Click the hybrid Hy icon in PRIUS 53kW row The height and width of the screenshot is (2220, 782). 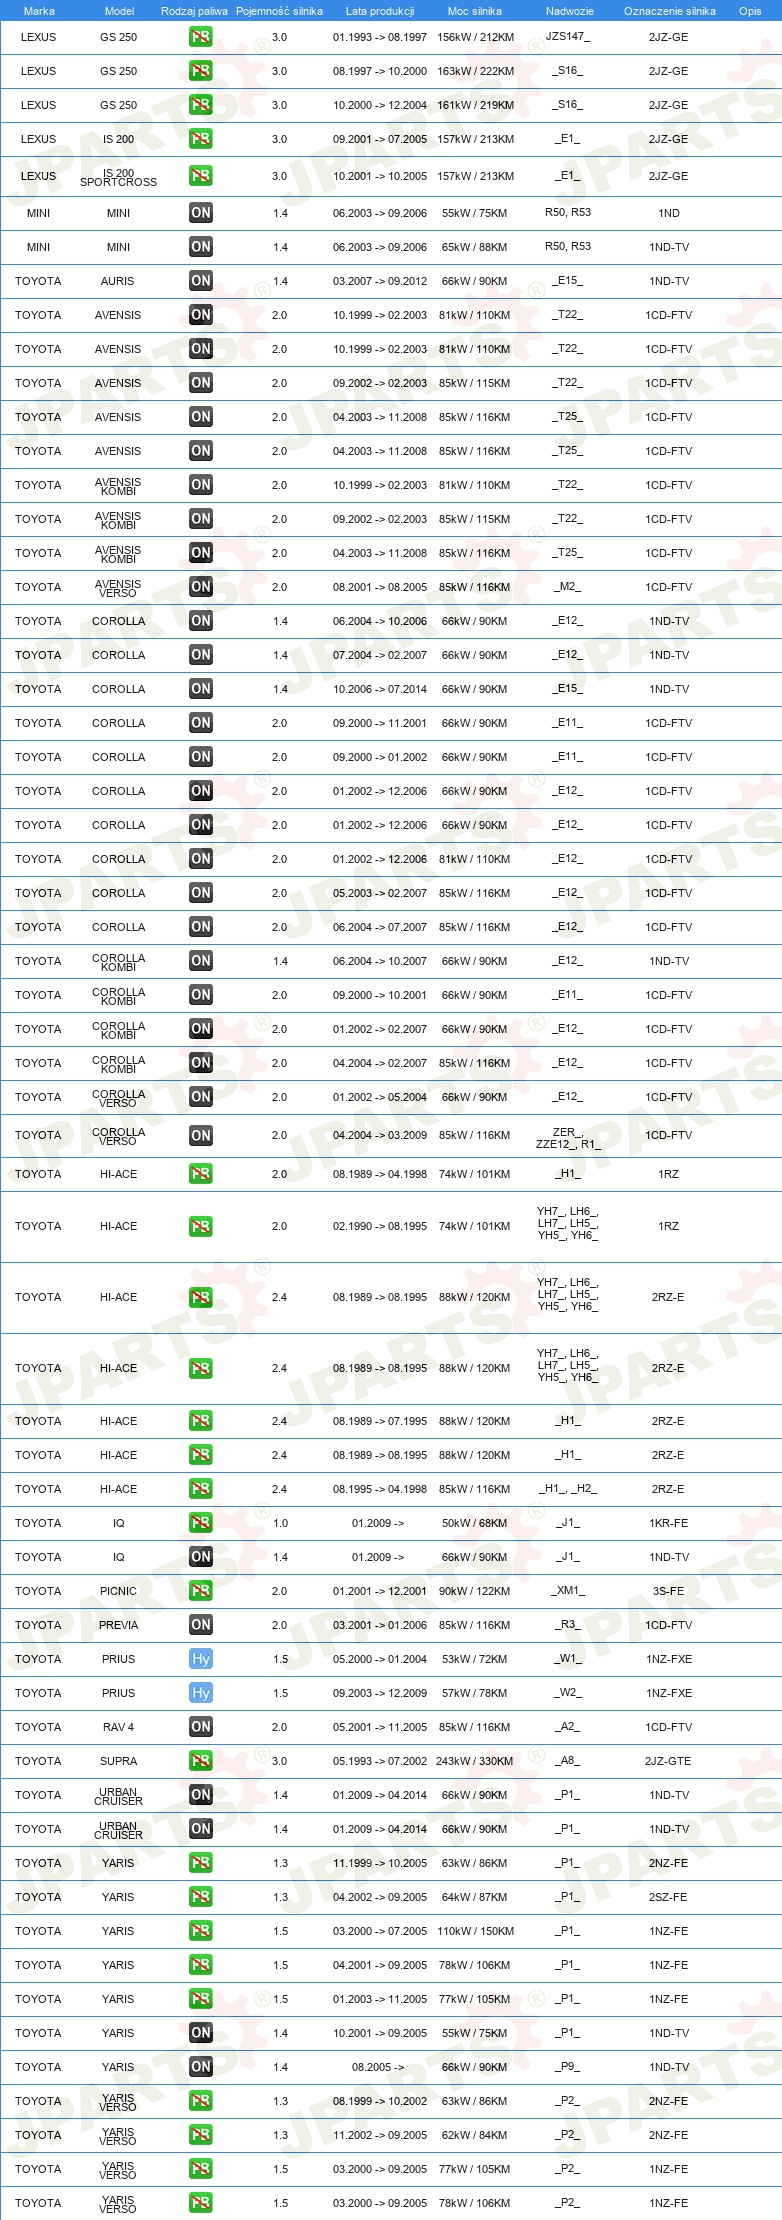coord(201,1659)
